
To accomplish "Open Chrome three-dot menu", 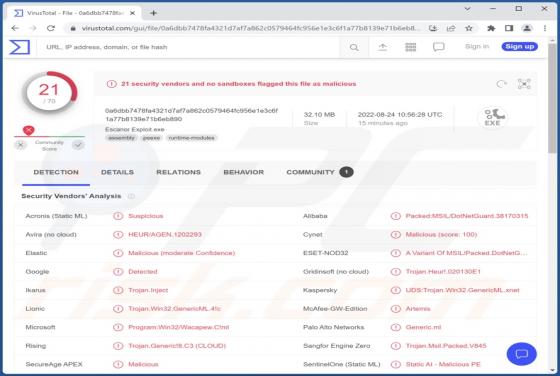I will pyautogui.click(x=545, y=28).
